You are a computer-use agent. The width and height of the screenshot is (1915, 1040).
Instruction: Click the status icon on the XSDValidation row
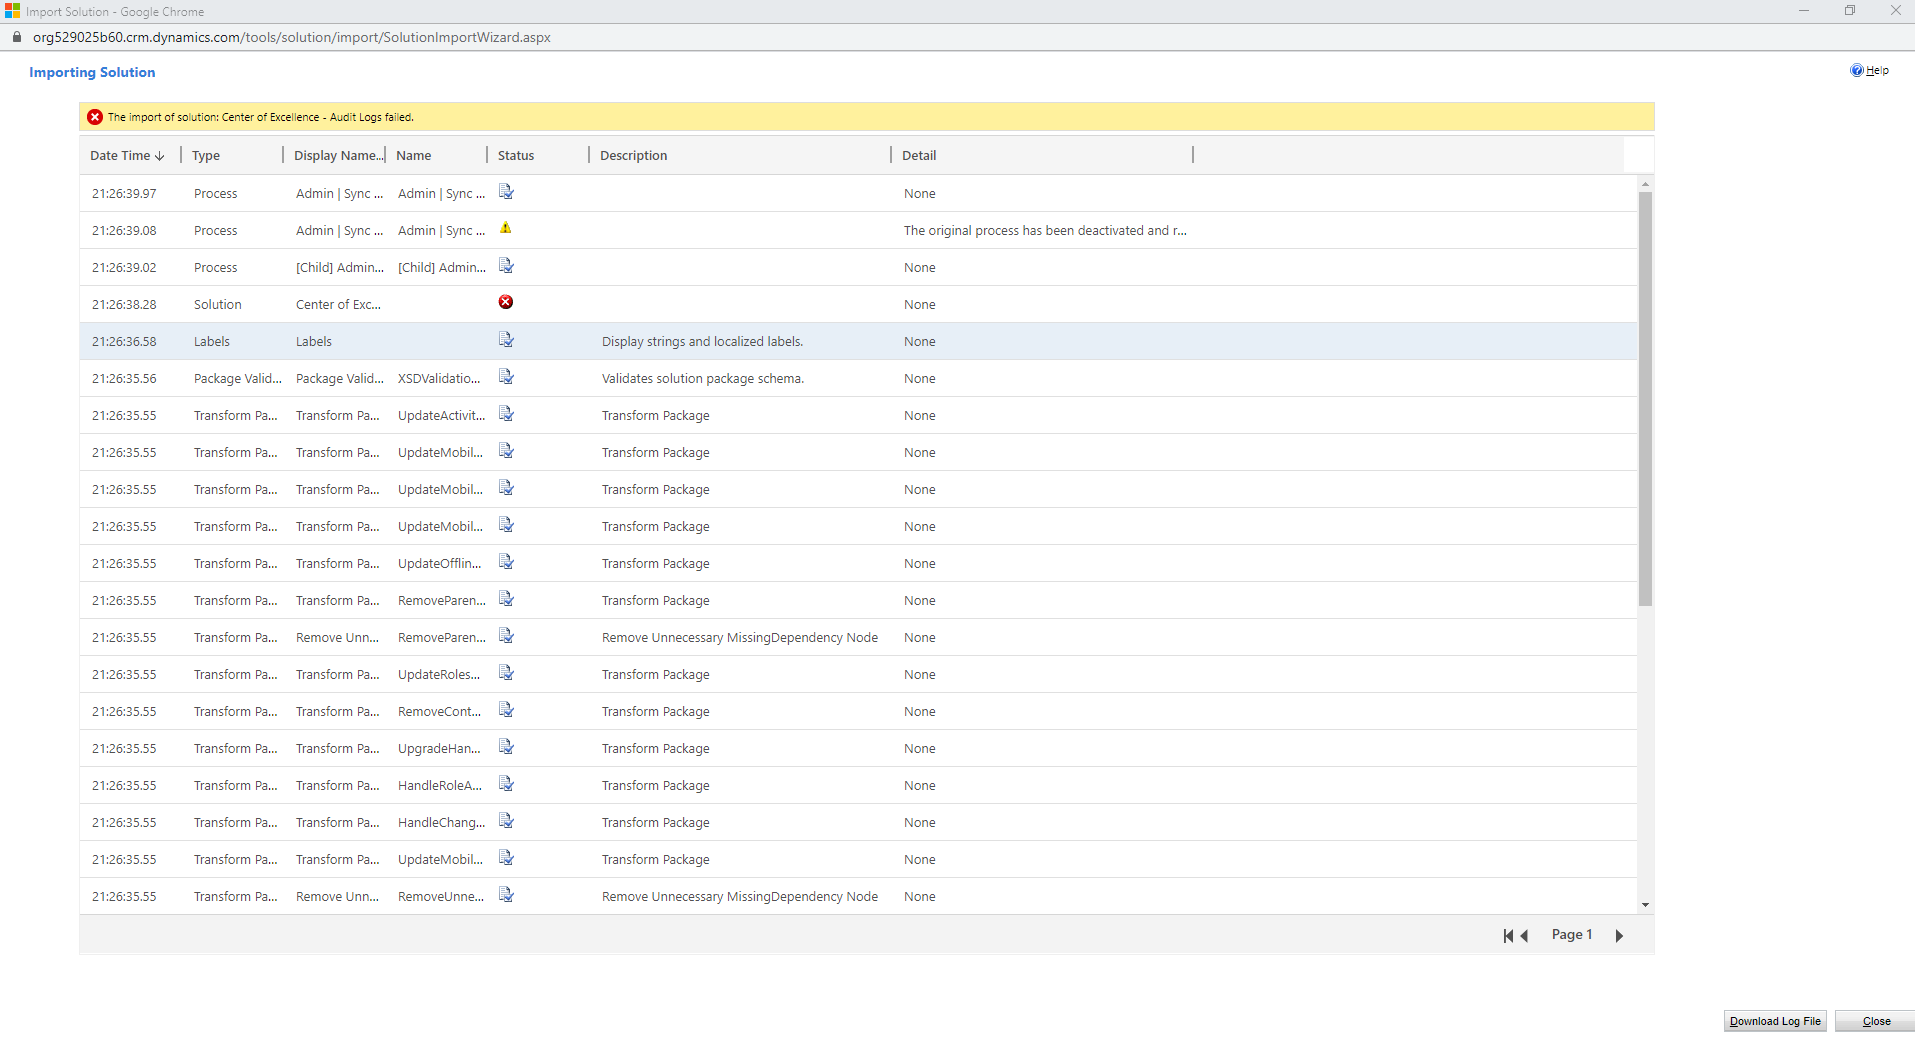[506, 377]
